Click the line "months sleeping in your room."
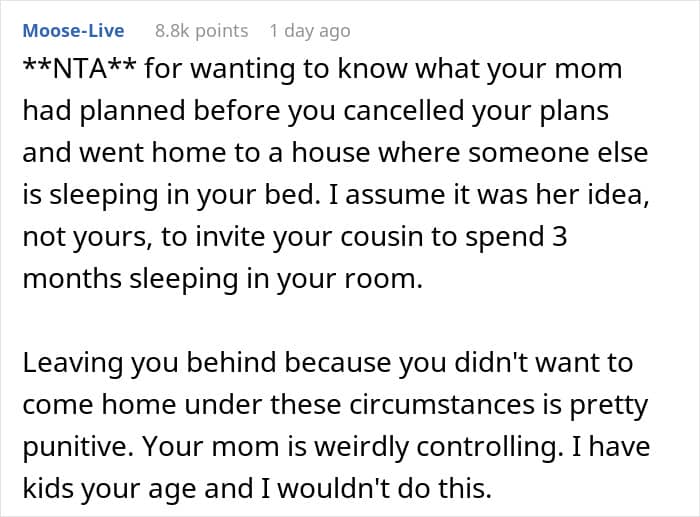Image resolution: width=700 pixels, height=517 pixels. (222, 279)
